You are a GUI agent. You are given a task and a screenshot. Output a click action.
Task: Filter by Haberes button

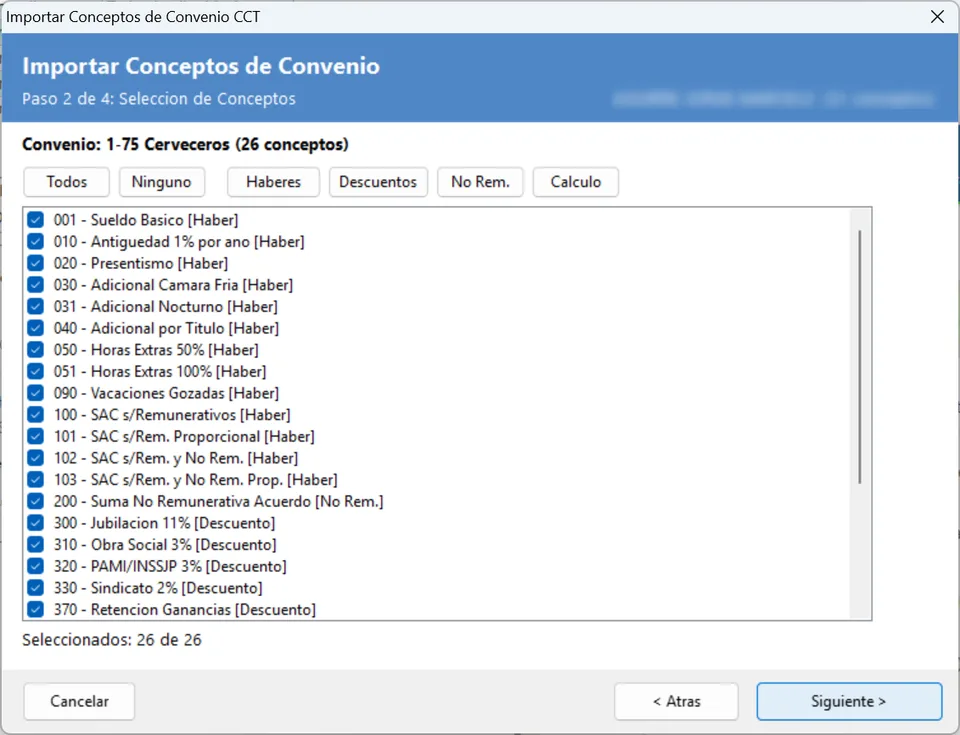point(273,182)
